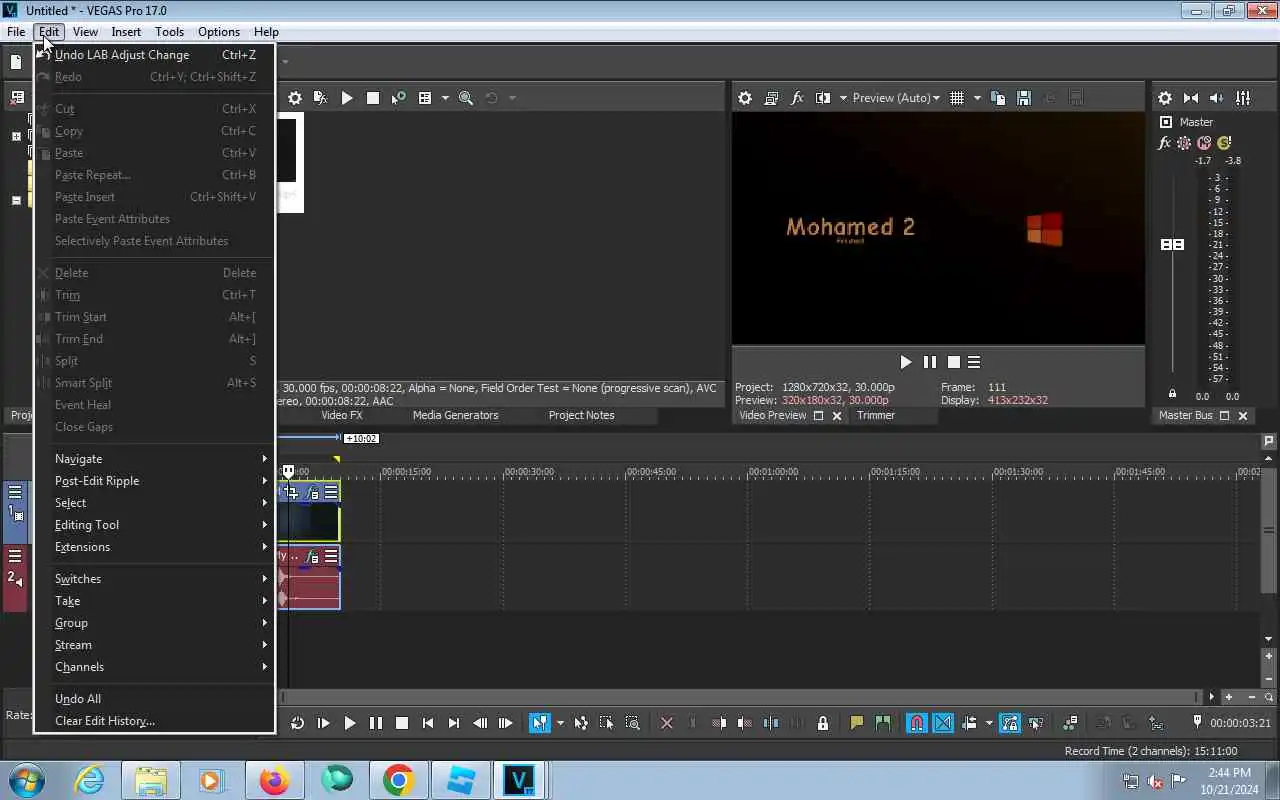The image size is (1280, 800).
Task: Open Master Bus audio properties gear
Action: (1165, 98)
